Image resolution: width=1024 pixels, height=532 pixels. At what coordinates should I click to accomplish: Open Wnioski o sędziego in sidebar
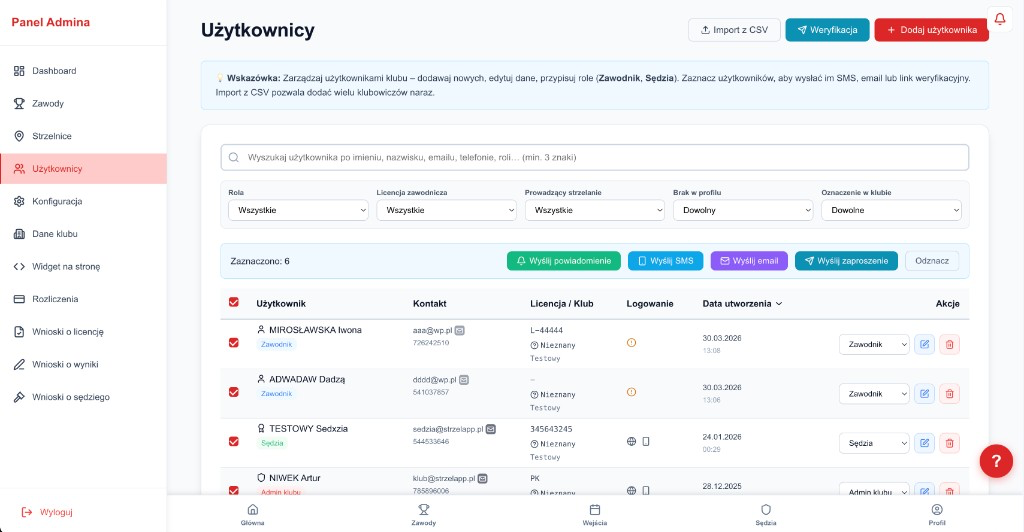click(84, 397)
